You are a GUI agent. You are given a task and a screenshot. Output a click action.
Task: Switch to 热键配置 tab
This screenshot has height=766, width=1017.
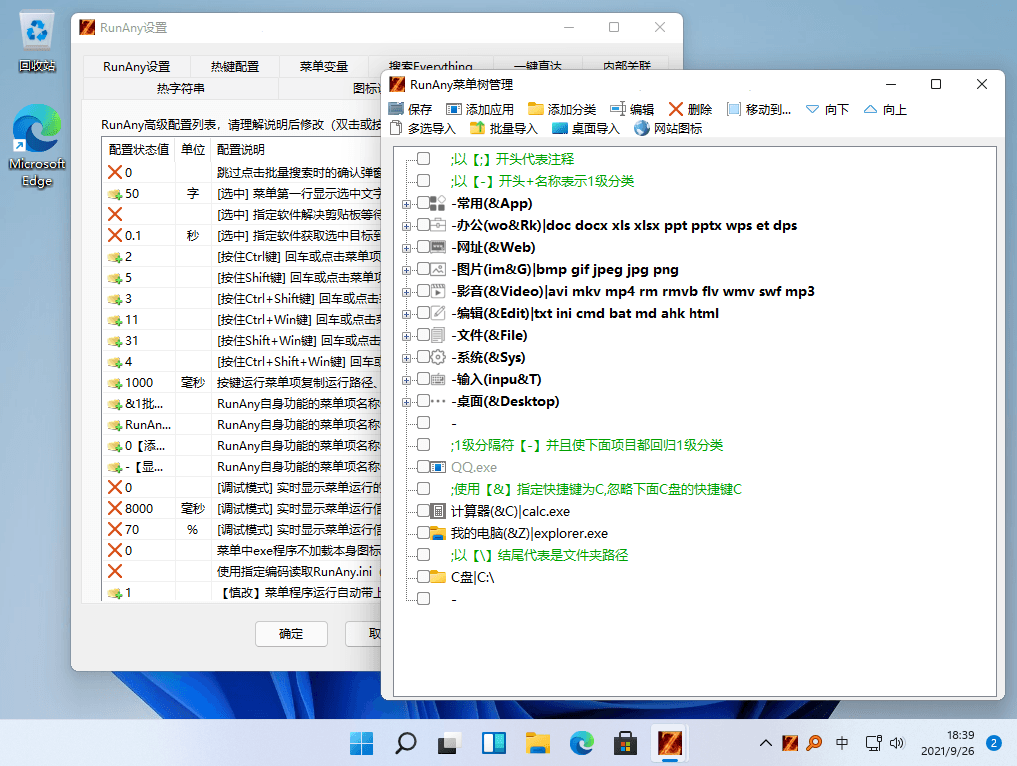[235, 66]
